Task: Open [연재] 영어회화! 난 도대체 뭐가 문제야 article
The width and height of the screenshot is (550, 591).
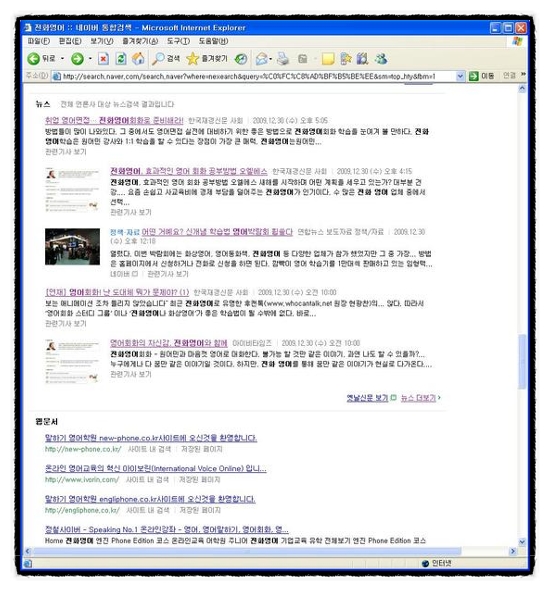Action: pyautogui.click(x=117, y=292)
